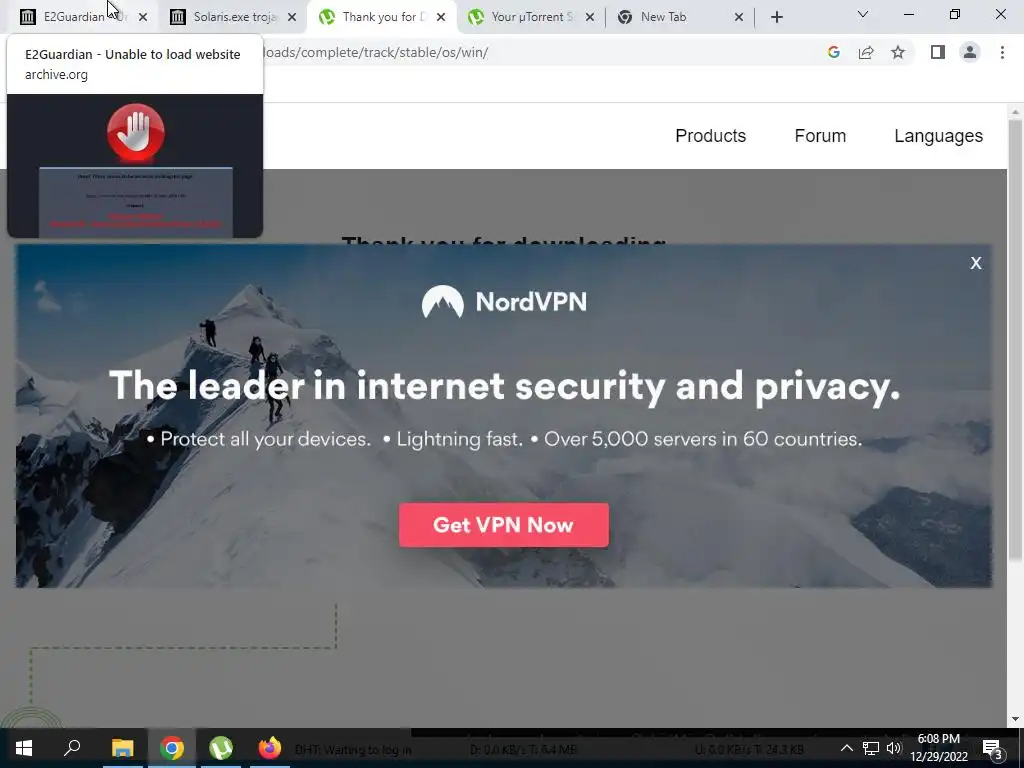Expand the tab search chevron
1024x768 pixels.
(863, 14)
